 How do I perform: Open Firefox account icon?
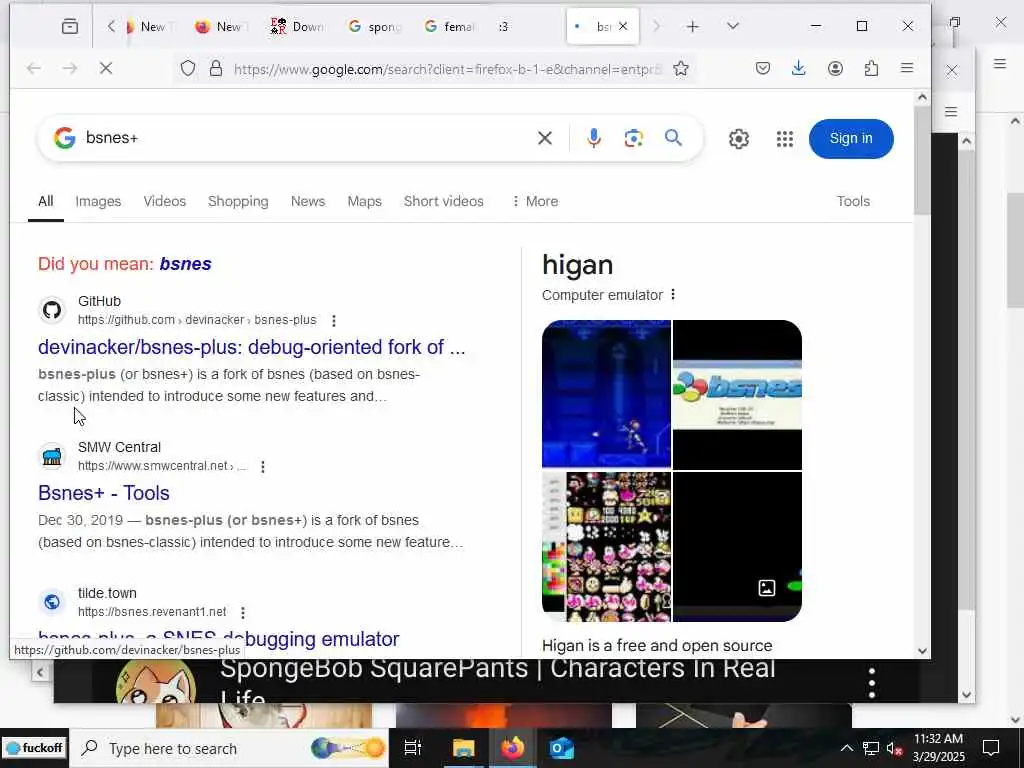coord(835,68)
